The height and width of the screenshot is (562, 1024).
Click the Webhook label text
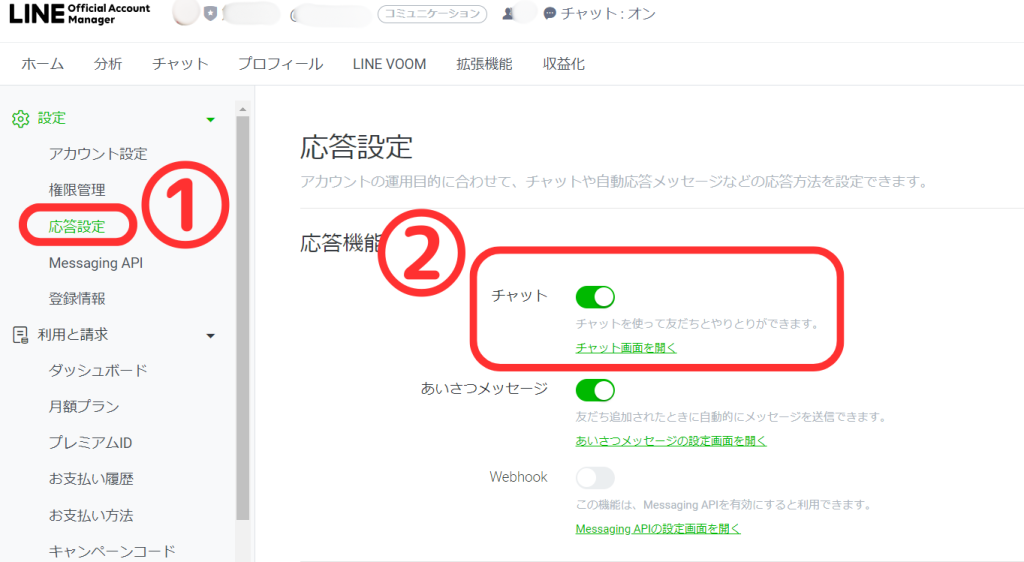[x=519, y=477]
